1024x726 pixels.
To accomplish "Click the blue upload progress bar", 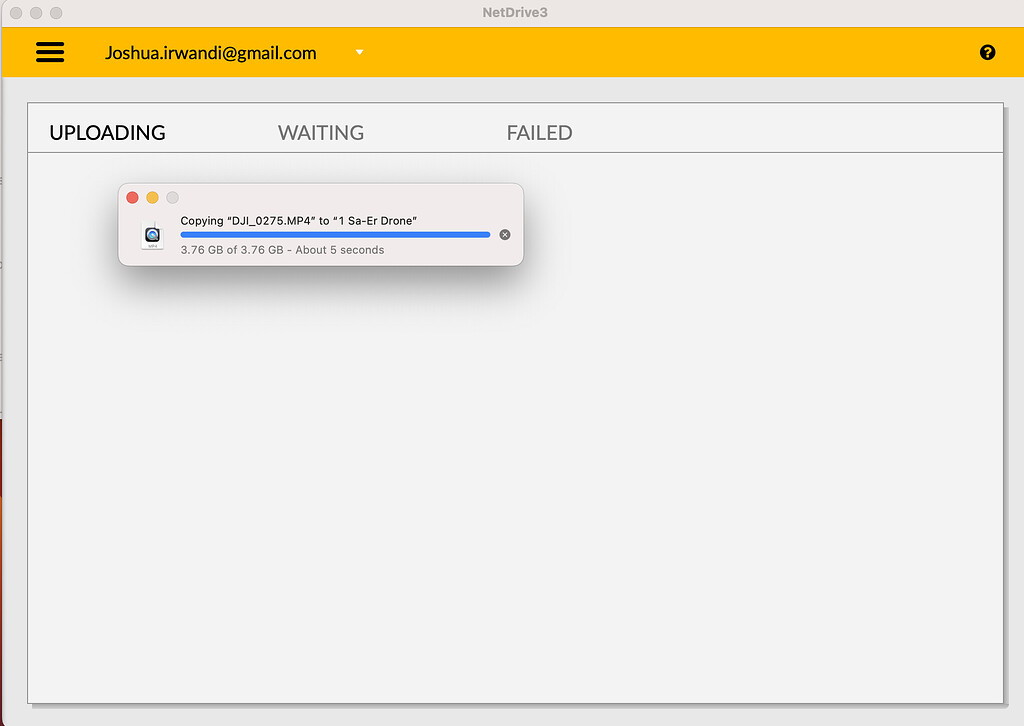I will [x=334, y=234].
